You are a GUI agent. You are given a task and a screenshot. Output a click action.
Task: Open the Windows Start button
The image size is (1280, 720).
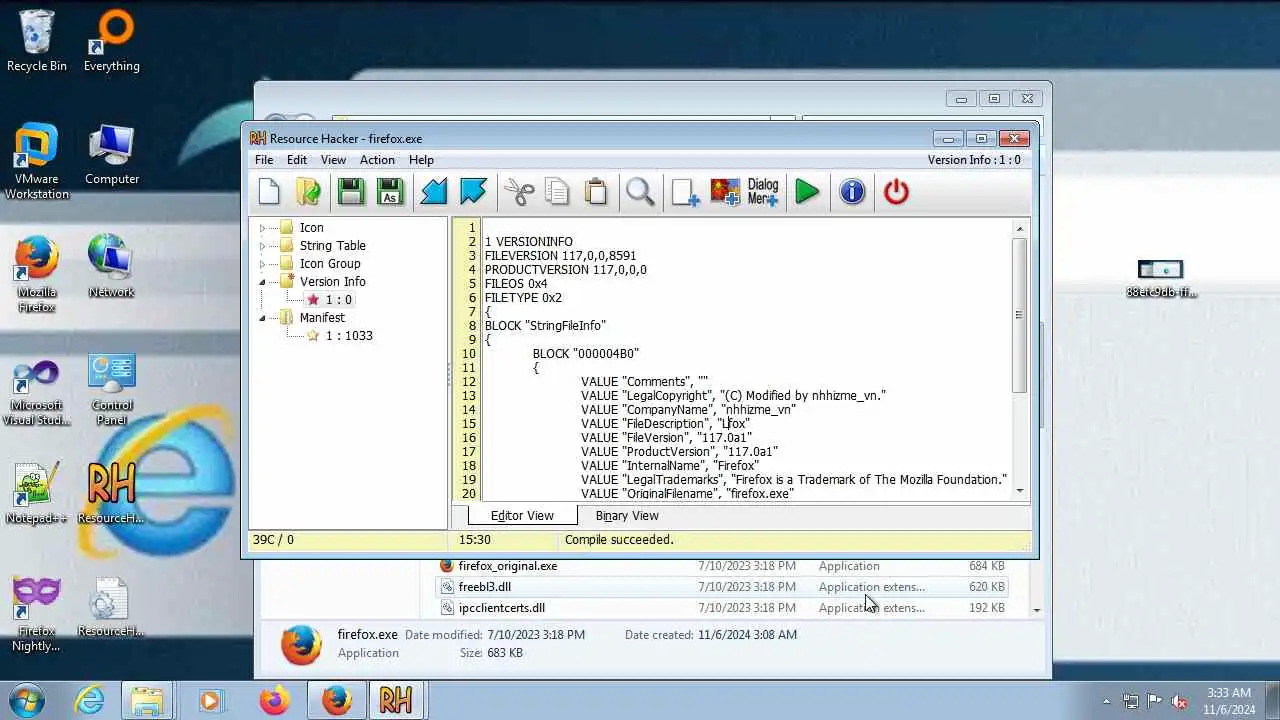[x=27, y=700]
